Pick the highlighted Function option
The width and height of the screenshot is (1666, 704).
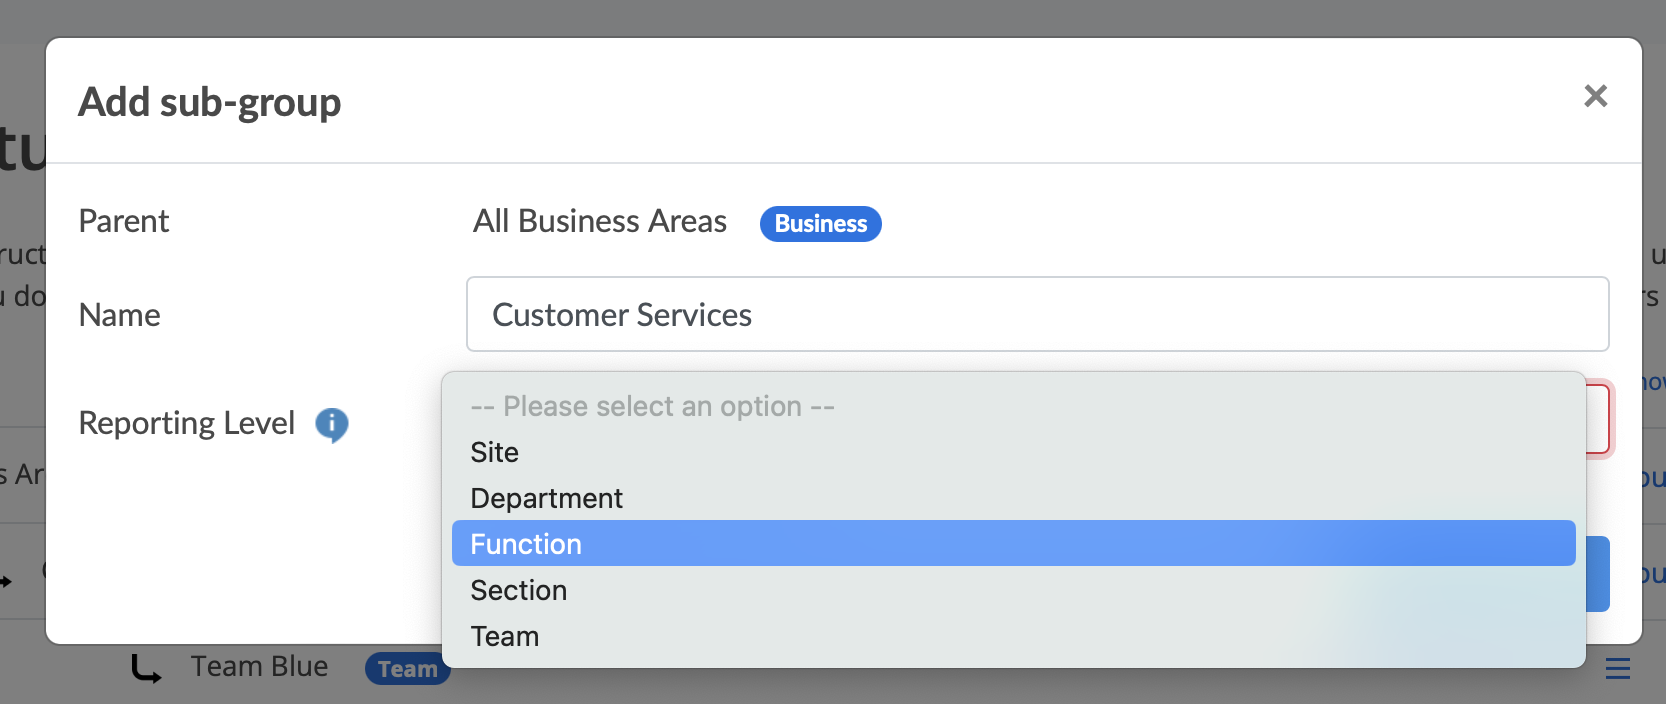[526, 544]
